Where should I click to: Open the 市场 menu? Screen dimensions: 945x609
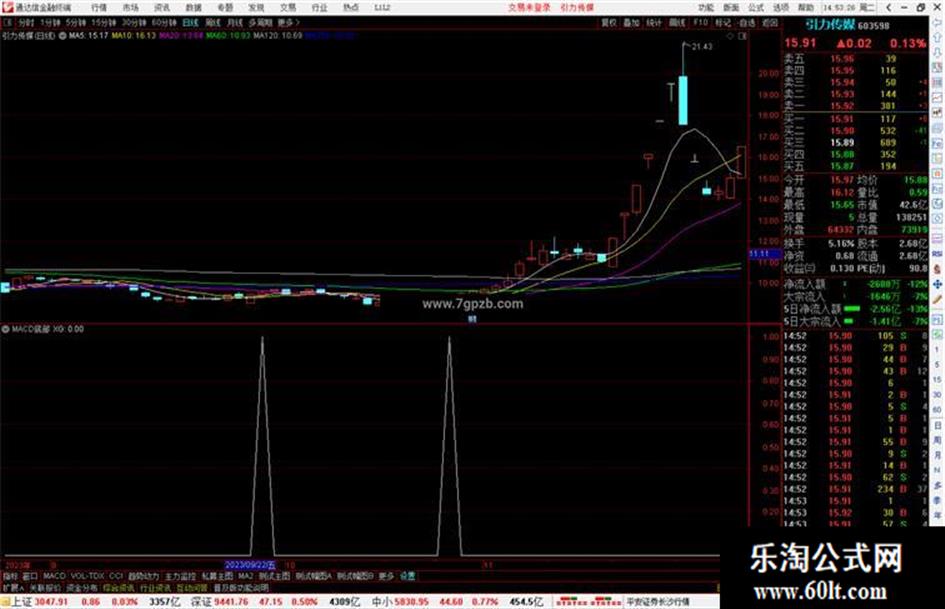(x=130, y=7)
